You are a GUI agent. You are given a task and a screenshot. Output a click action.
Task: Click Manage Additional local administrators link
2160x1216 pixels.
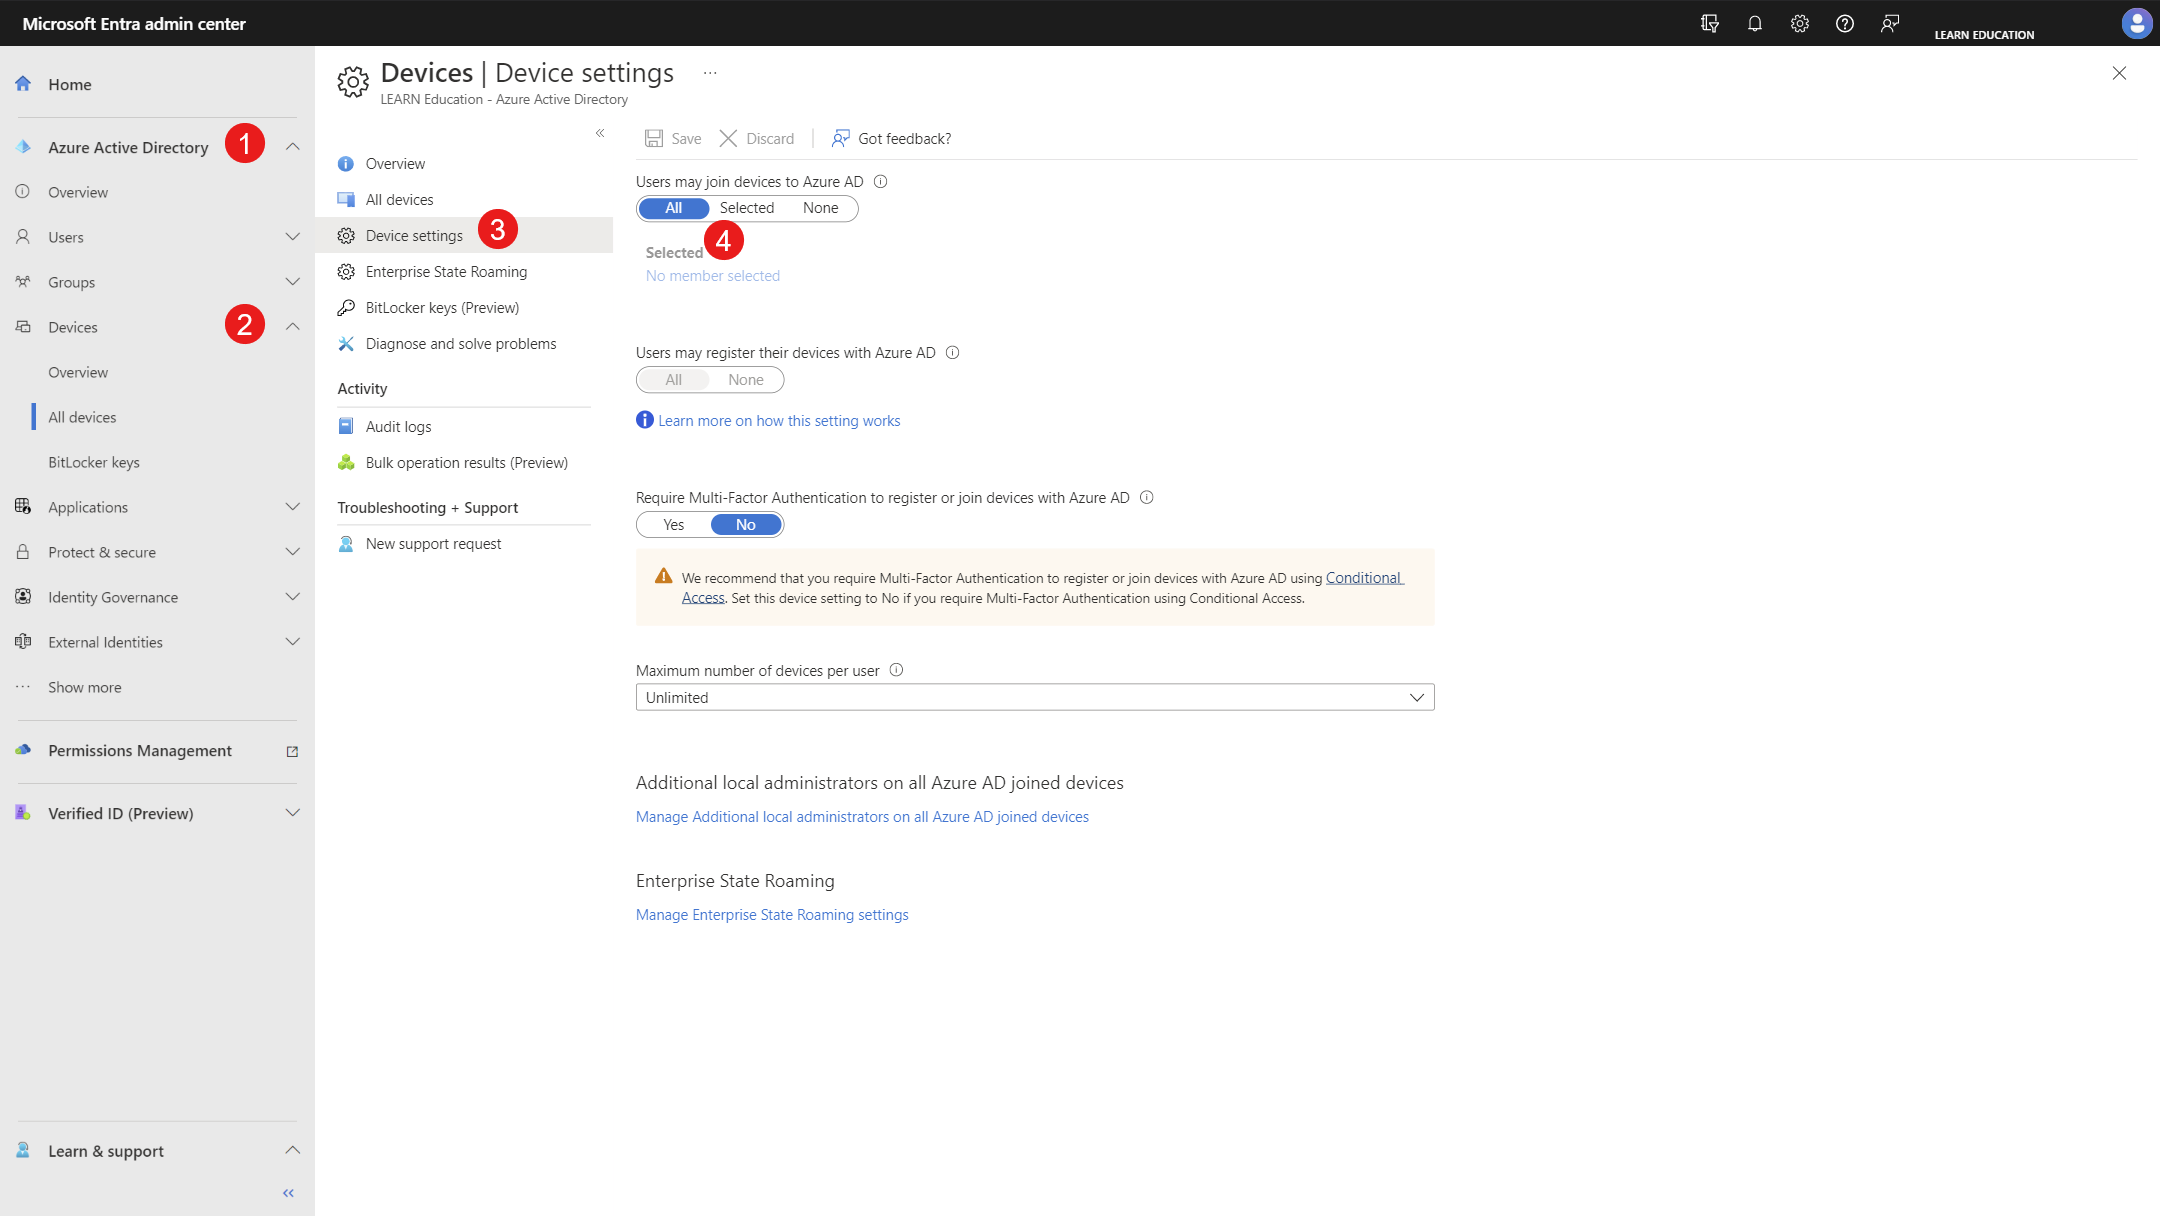click(862, 817)
